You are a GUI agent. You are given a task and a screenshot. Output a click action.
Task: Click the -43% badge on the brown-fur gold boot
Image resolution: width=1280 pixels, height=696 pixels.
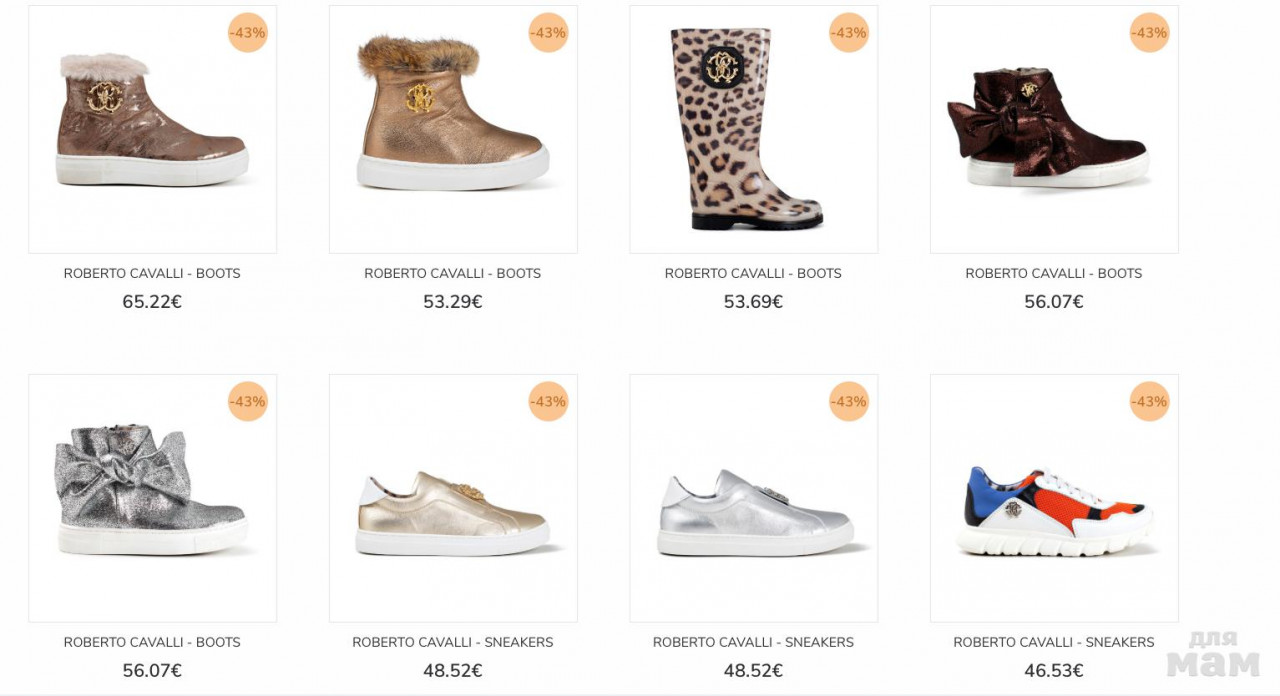click(x=548, y=33)
